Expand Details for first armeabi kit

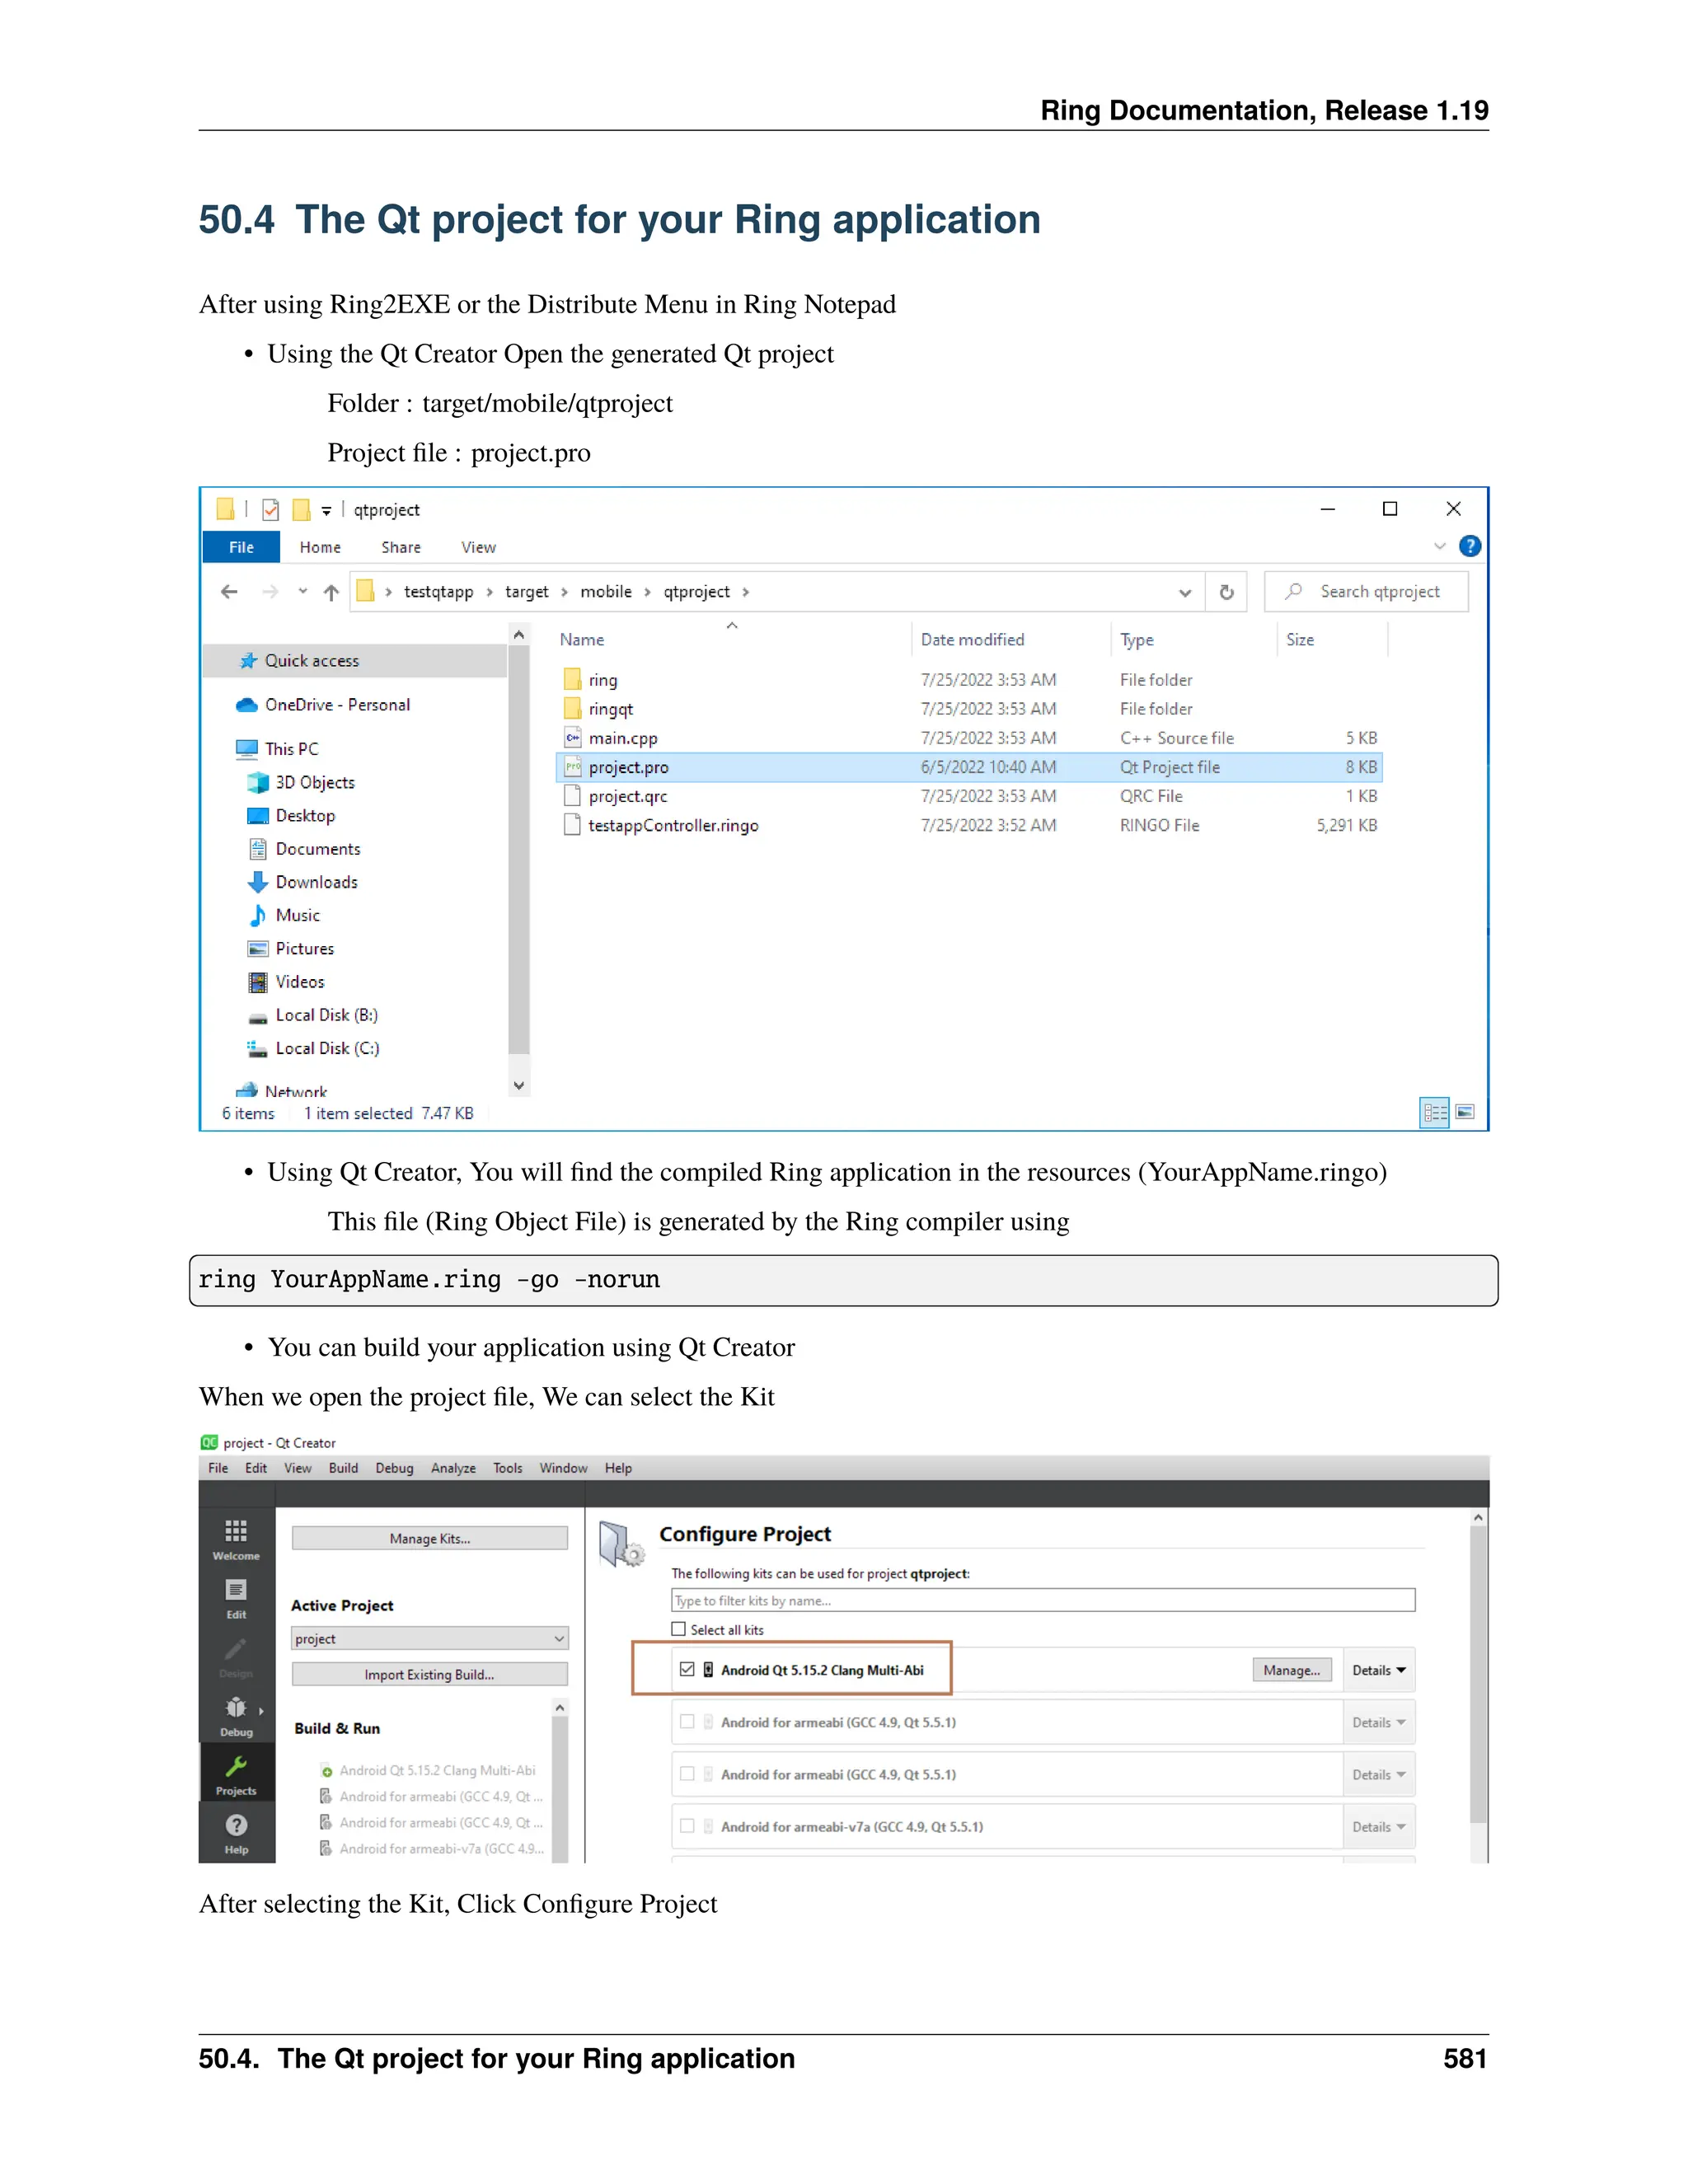(1379, 1722)
